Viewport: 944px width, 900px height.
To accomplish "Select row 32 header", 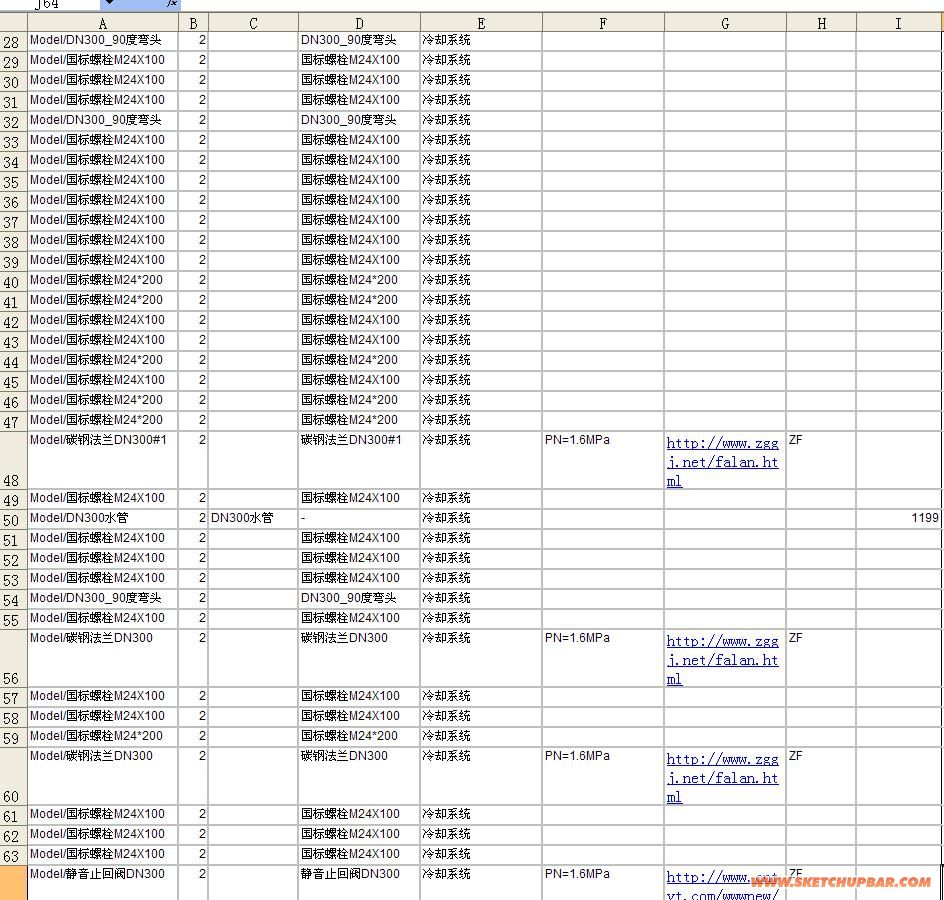I will 13,122.
